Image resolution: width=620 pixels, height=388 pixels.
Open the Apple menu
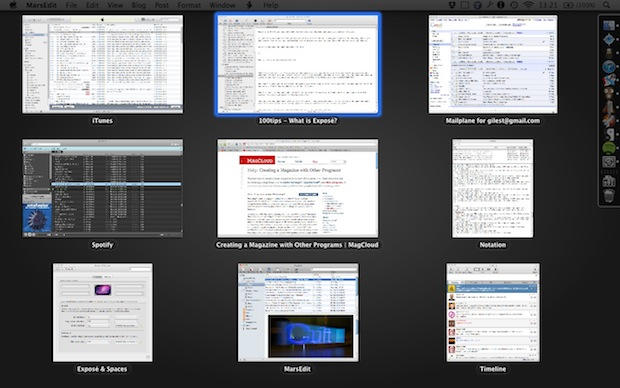coord(13,5)
